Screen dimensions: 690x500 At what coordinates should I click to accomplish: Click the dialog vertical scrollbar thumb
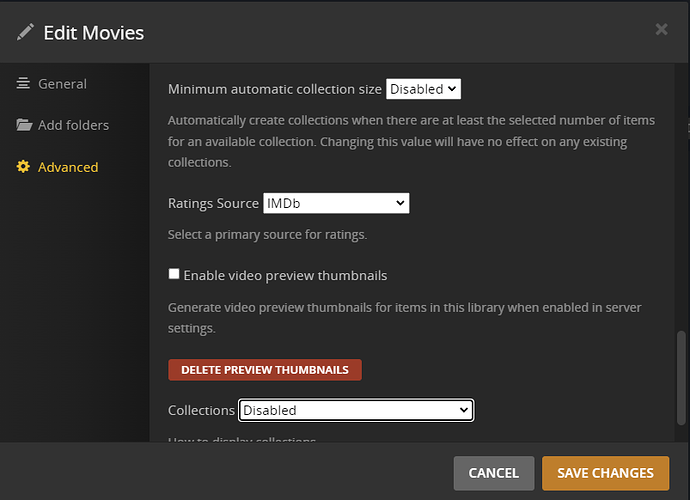click(681, 378)
